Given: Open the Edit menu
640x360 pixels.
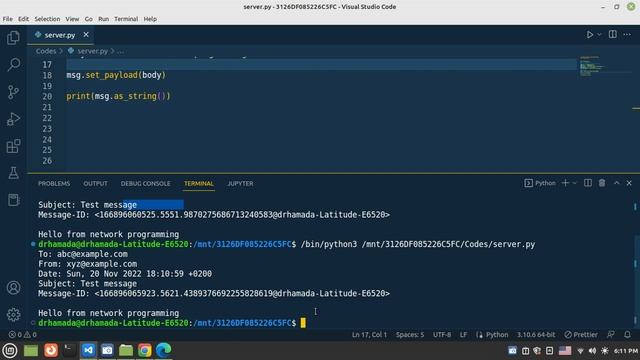Looking at the screenshot, I should pyautogui.click(x=23, y=19).
